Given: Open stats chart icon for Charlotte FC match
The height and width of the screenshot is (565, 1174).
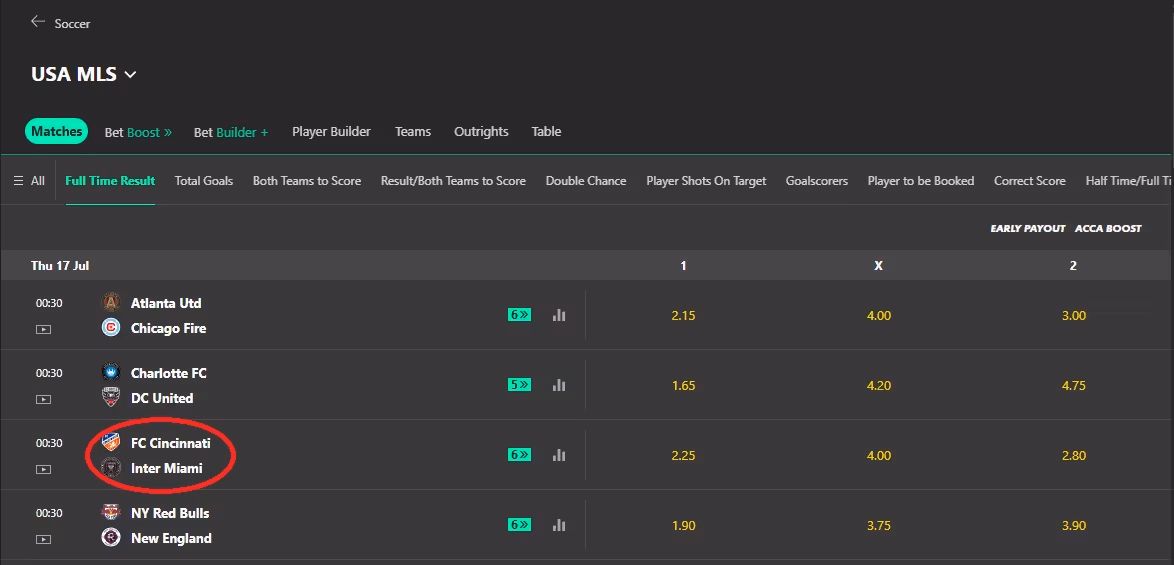Looking at the screenshot, I should tap(559, 385).
